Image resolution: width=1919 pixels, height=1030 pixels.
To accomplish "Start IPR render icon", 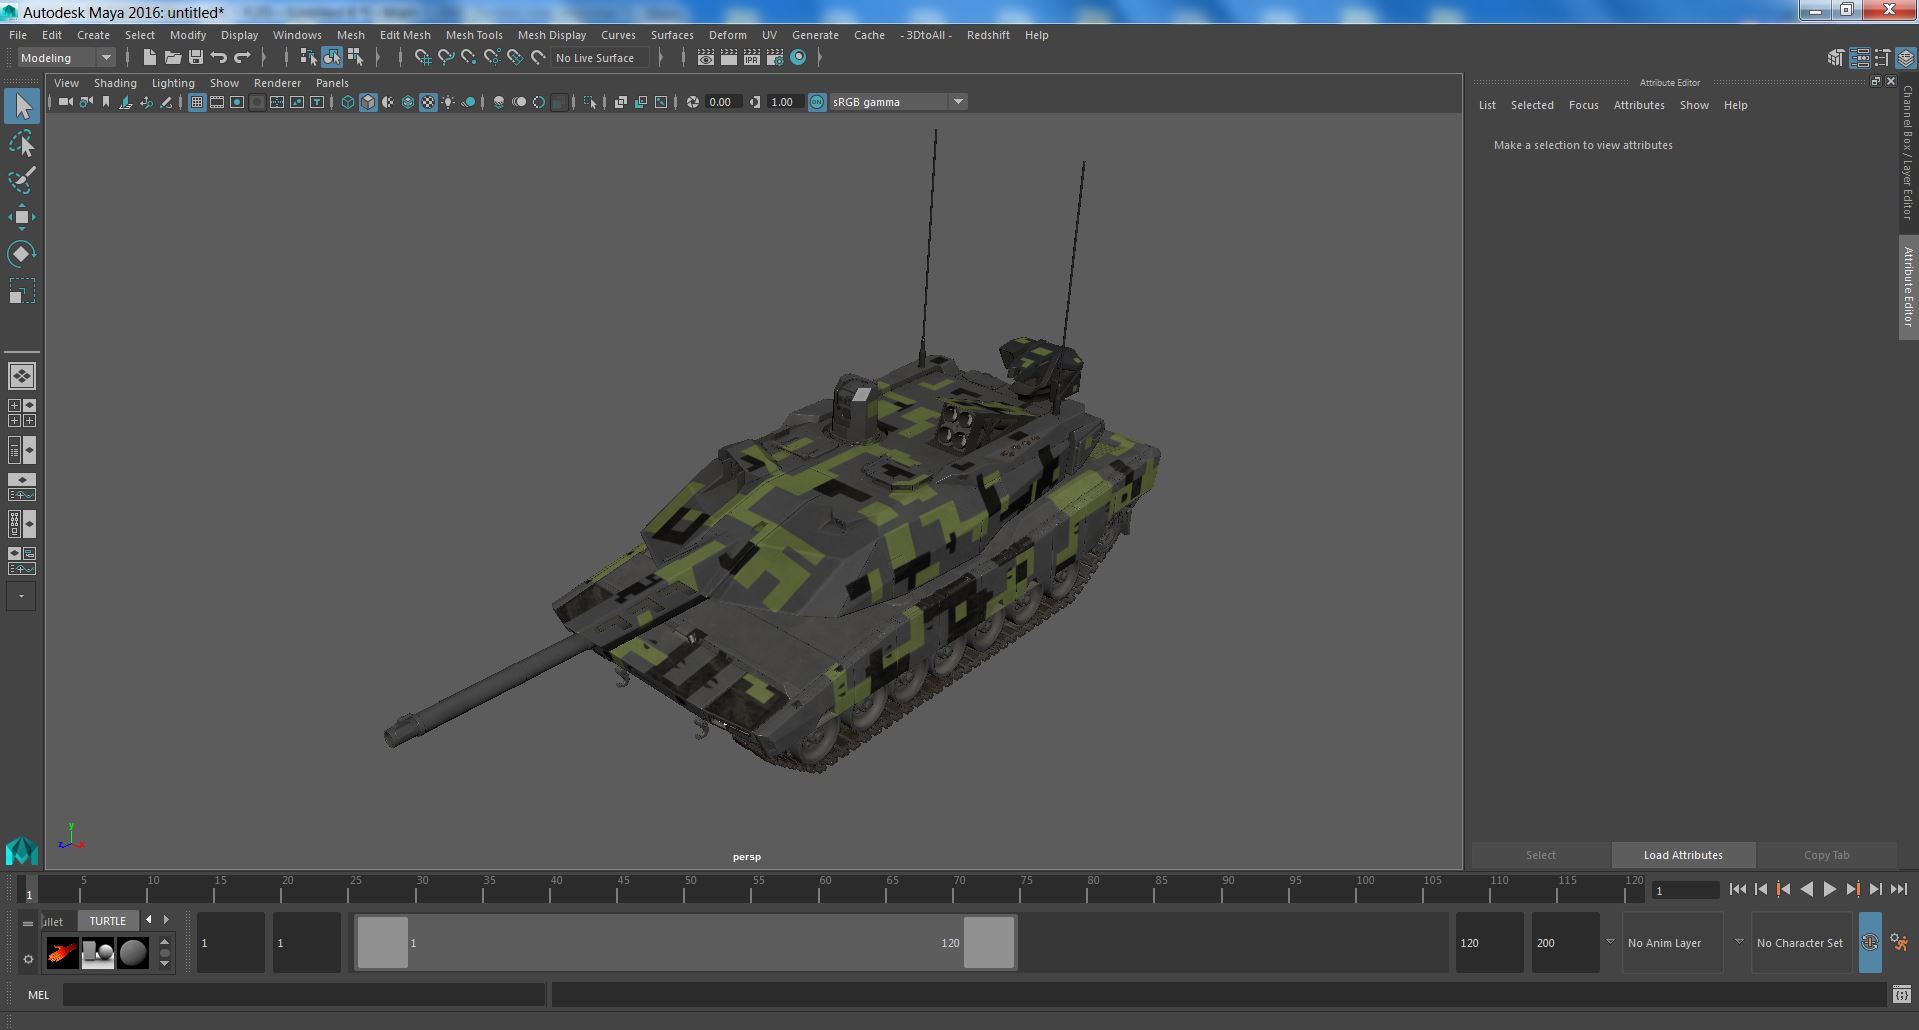I will pyautogui.click(x=752, y=58).
